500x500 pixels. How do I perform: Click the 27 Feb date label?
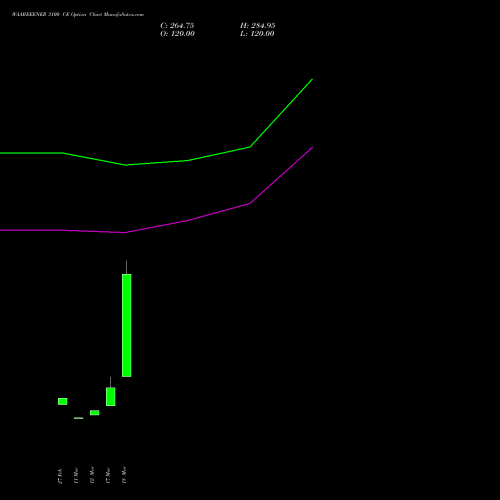coord(60,476)
